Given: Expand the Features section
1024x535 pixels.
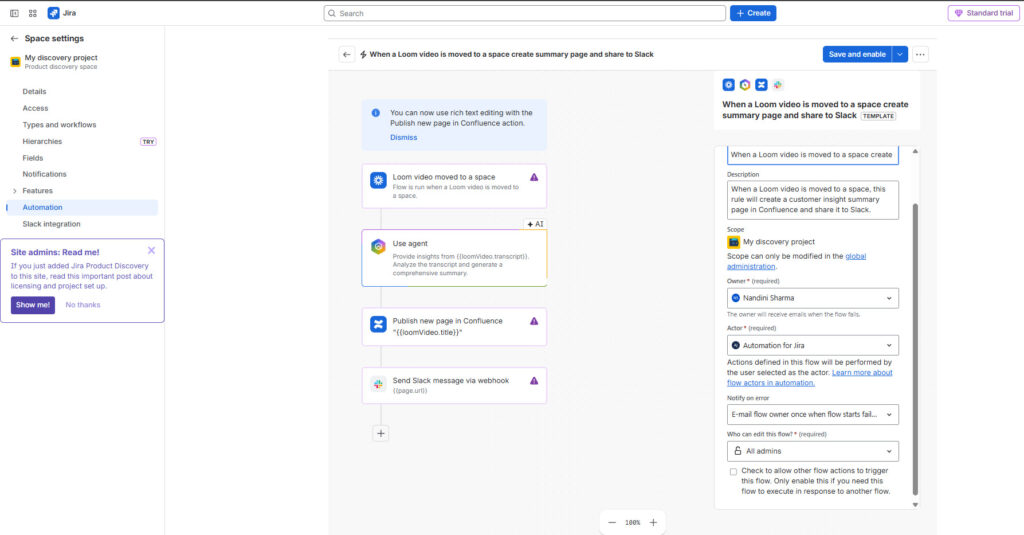Looking at the screenshot, I should [14, 191].
